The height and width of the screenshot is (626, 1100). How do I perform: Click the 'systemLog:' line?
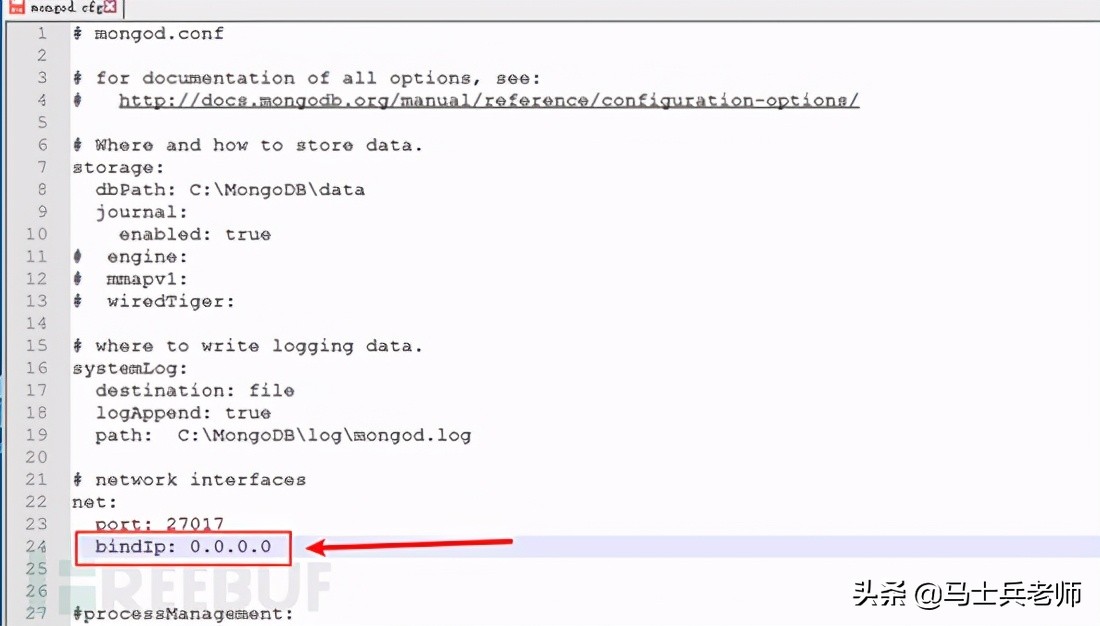click(x=130, y=368)
